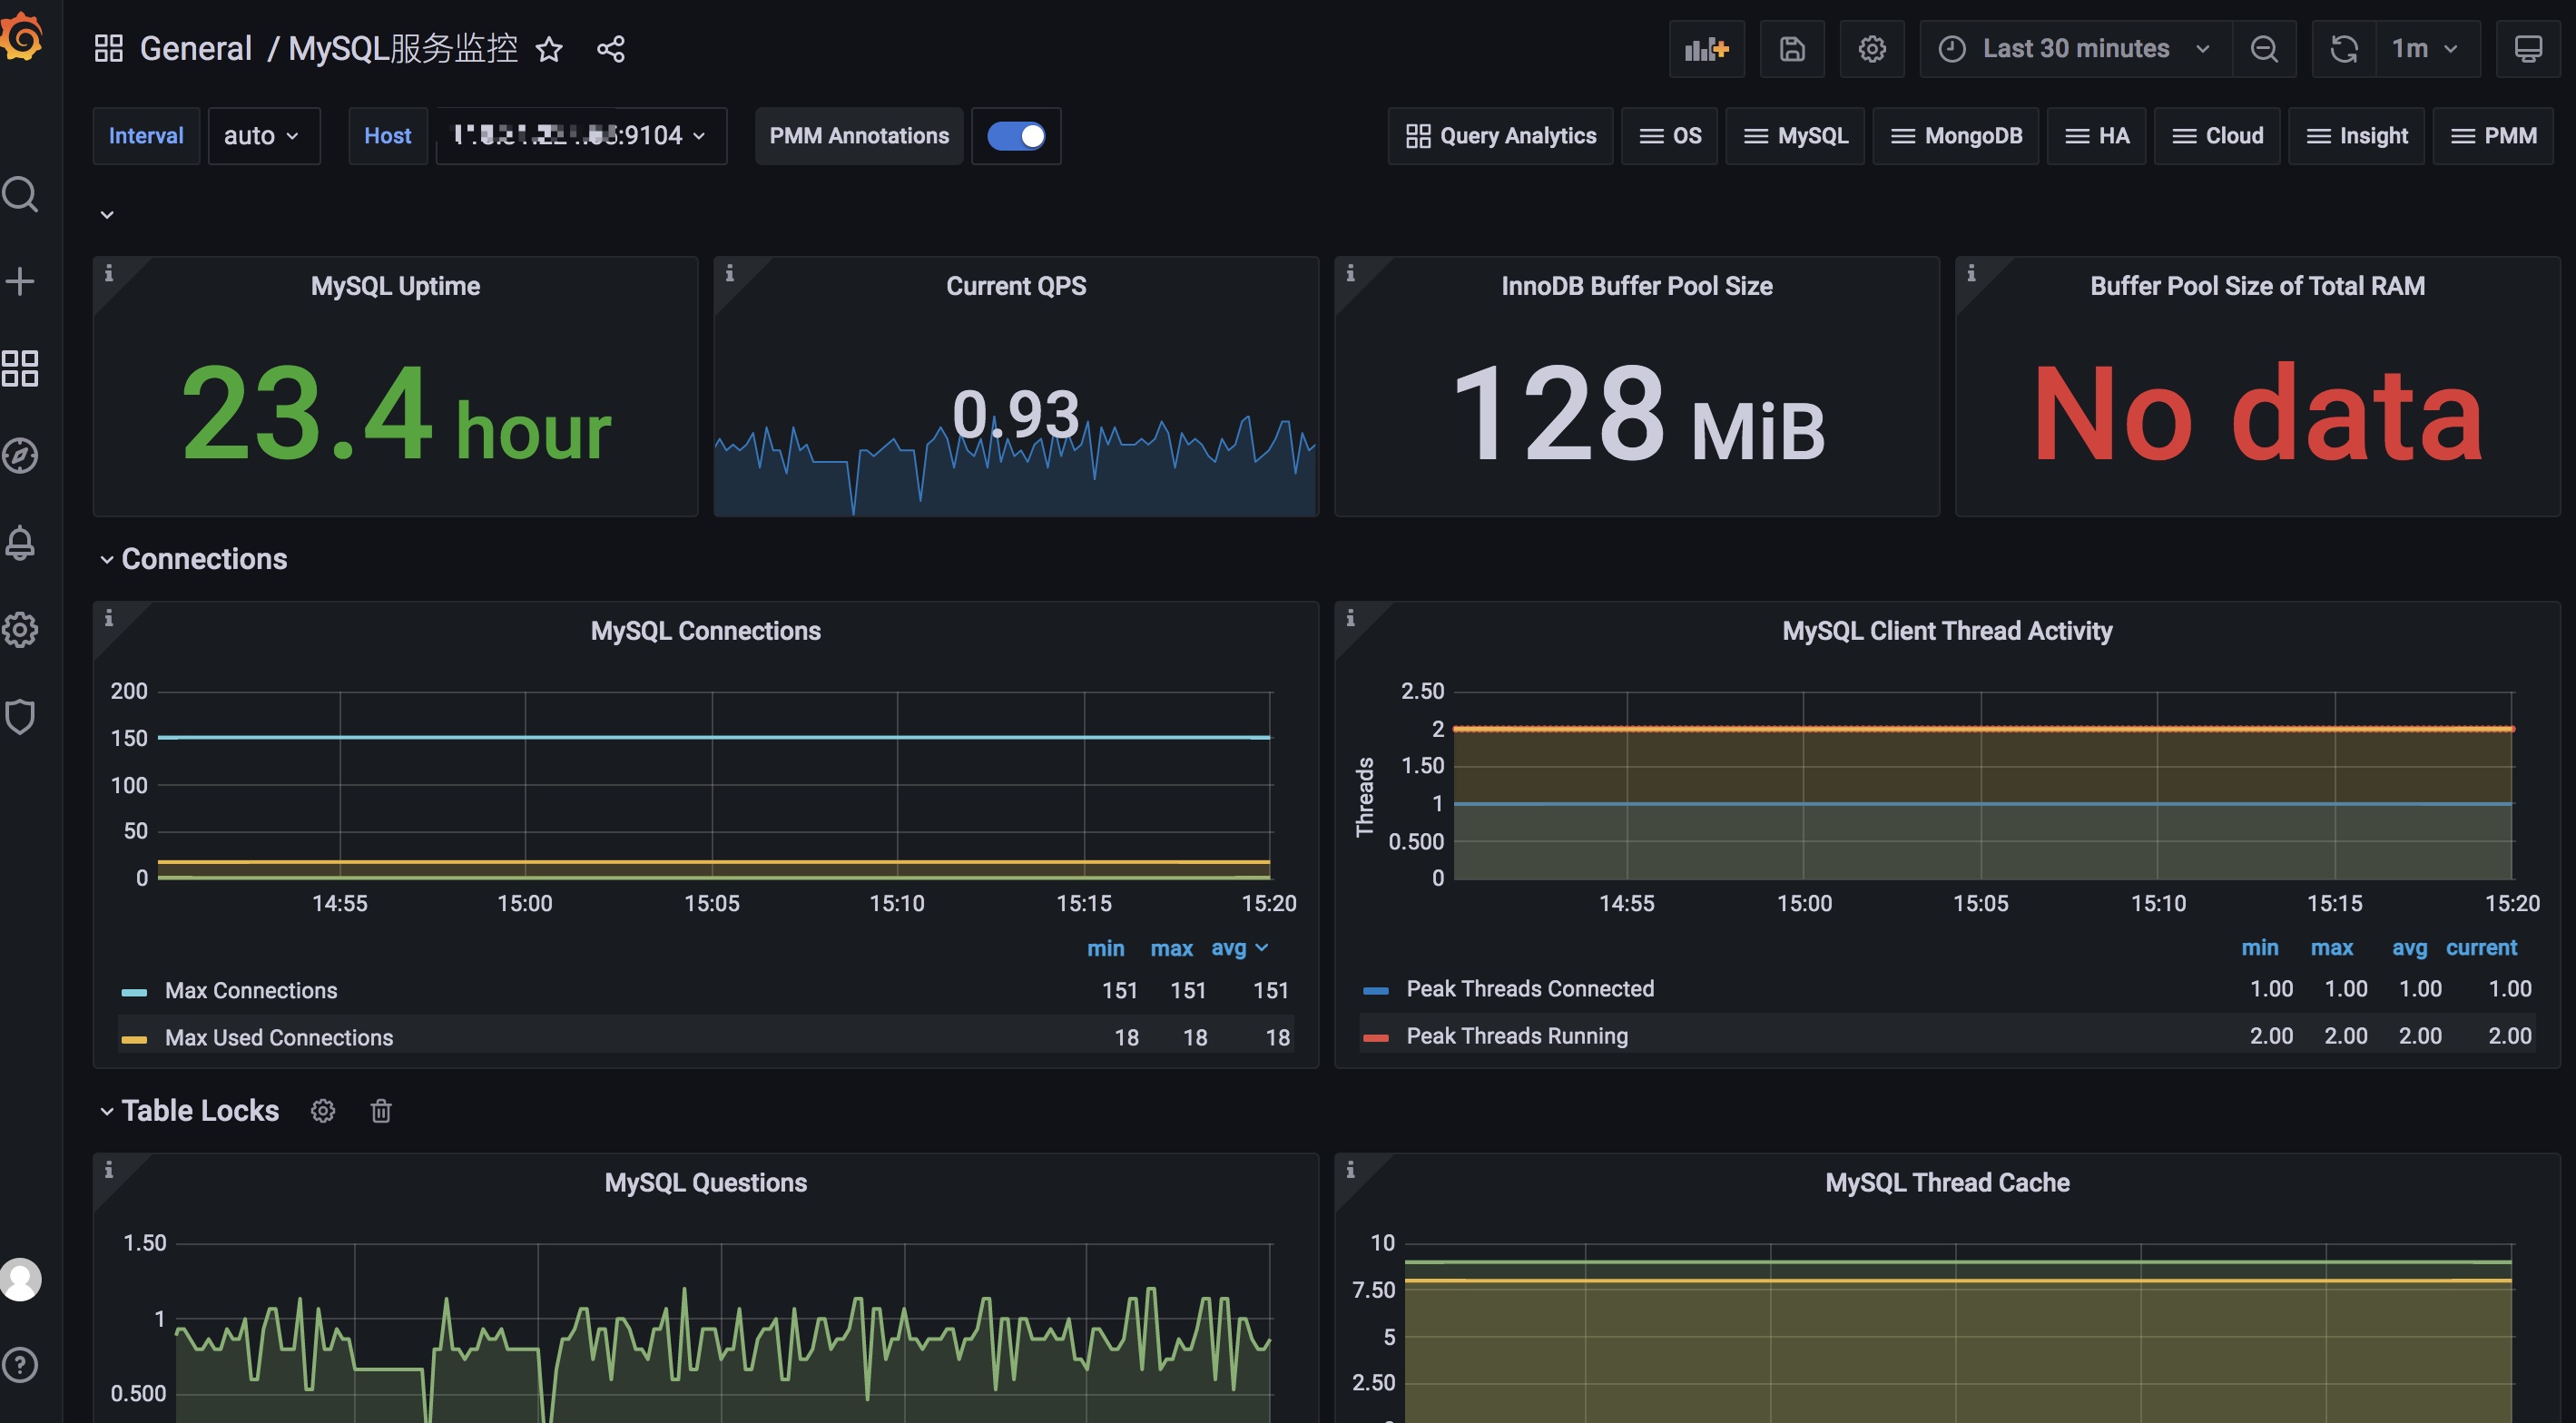Open Current QPS panel title menu
2576x1423 pixels.
click(x=1016, y=286)
